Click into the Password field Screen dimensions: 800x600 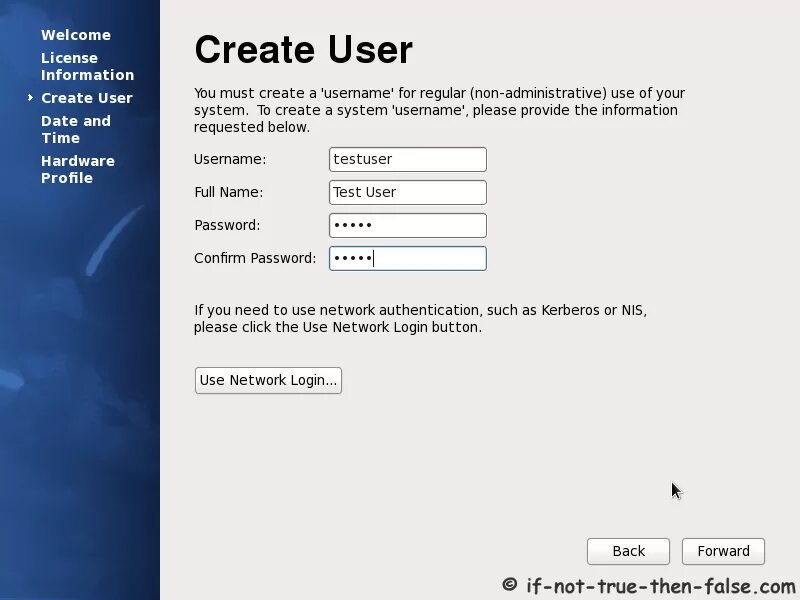click(408, 226)
